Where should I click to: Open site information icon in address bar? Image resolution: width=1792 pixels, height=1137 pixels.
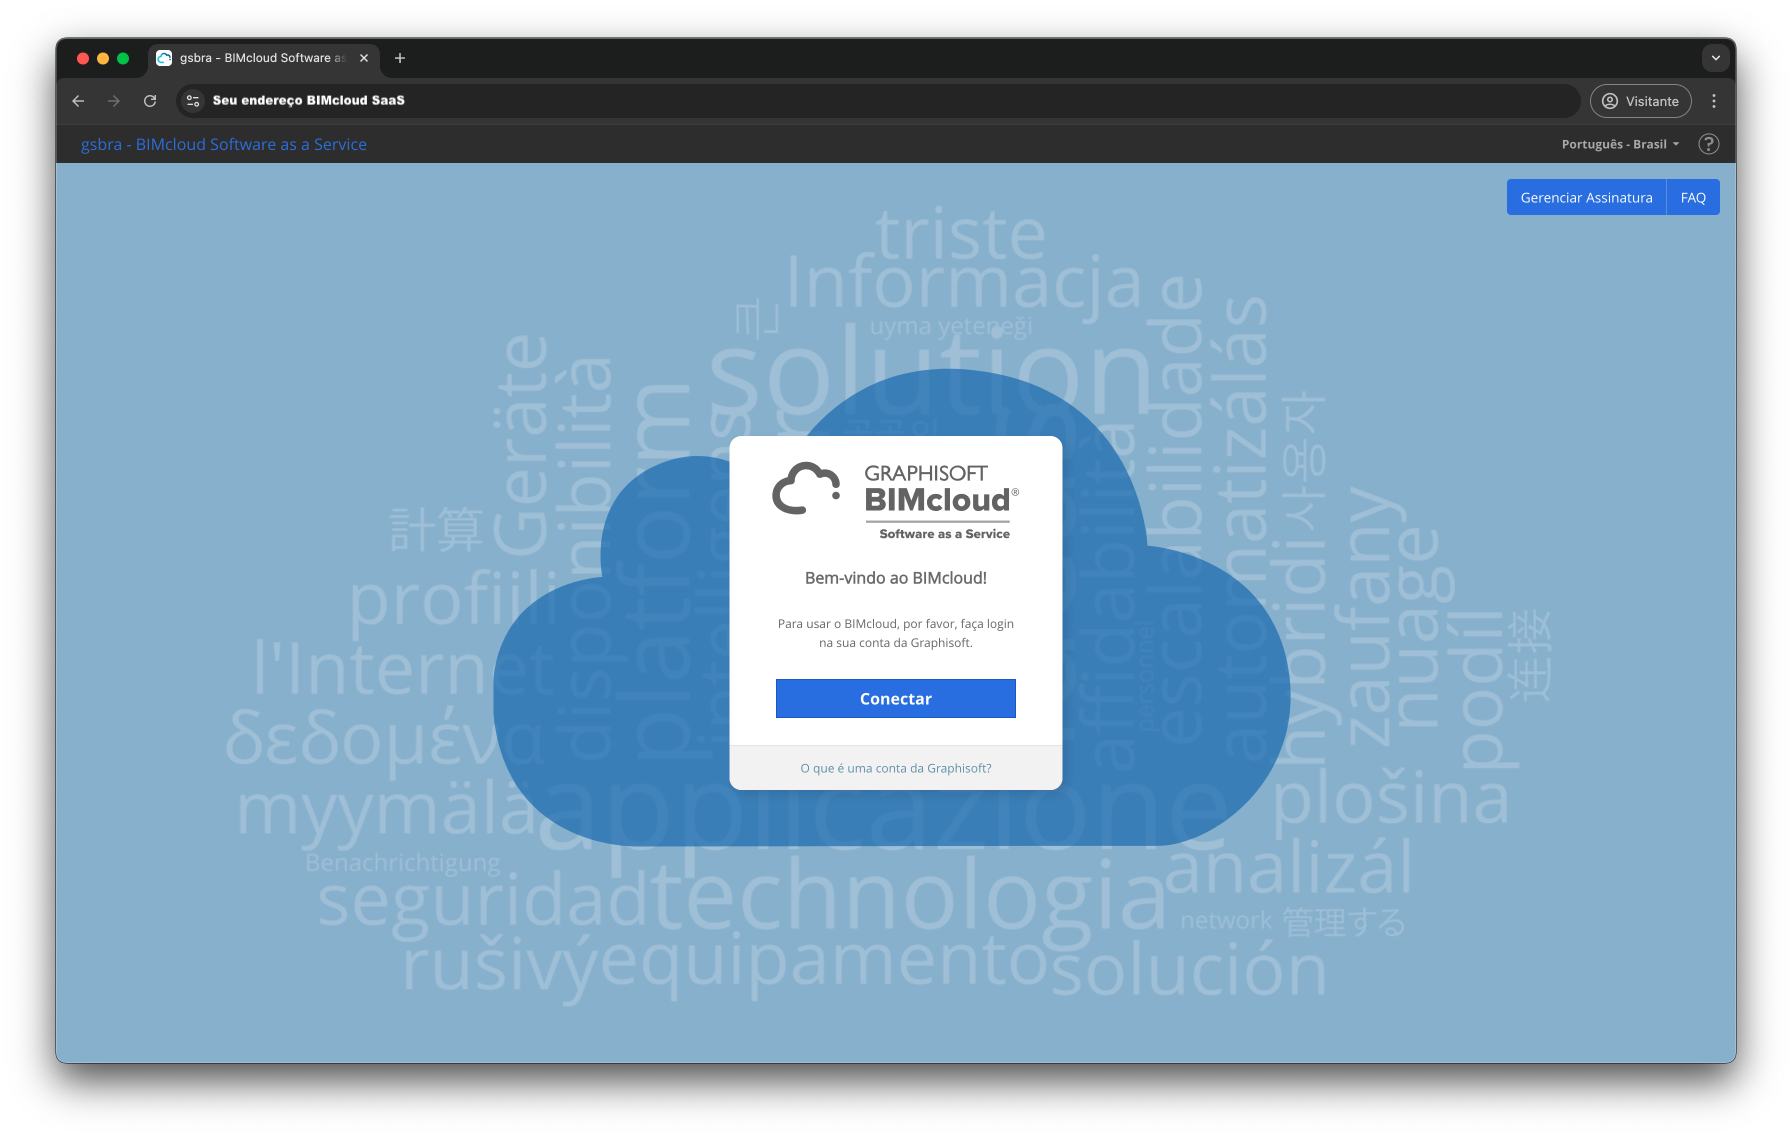(x=193, y=101)
